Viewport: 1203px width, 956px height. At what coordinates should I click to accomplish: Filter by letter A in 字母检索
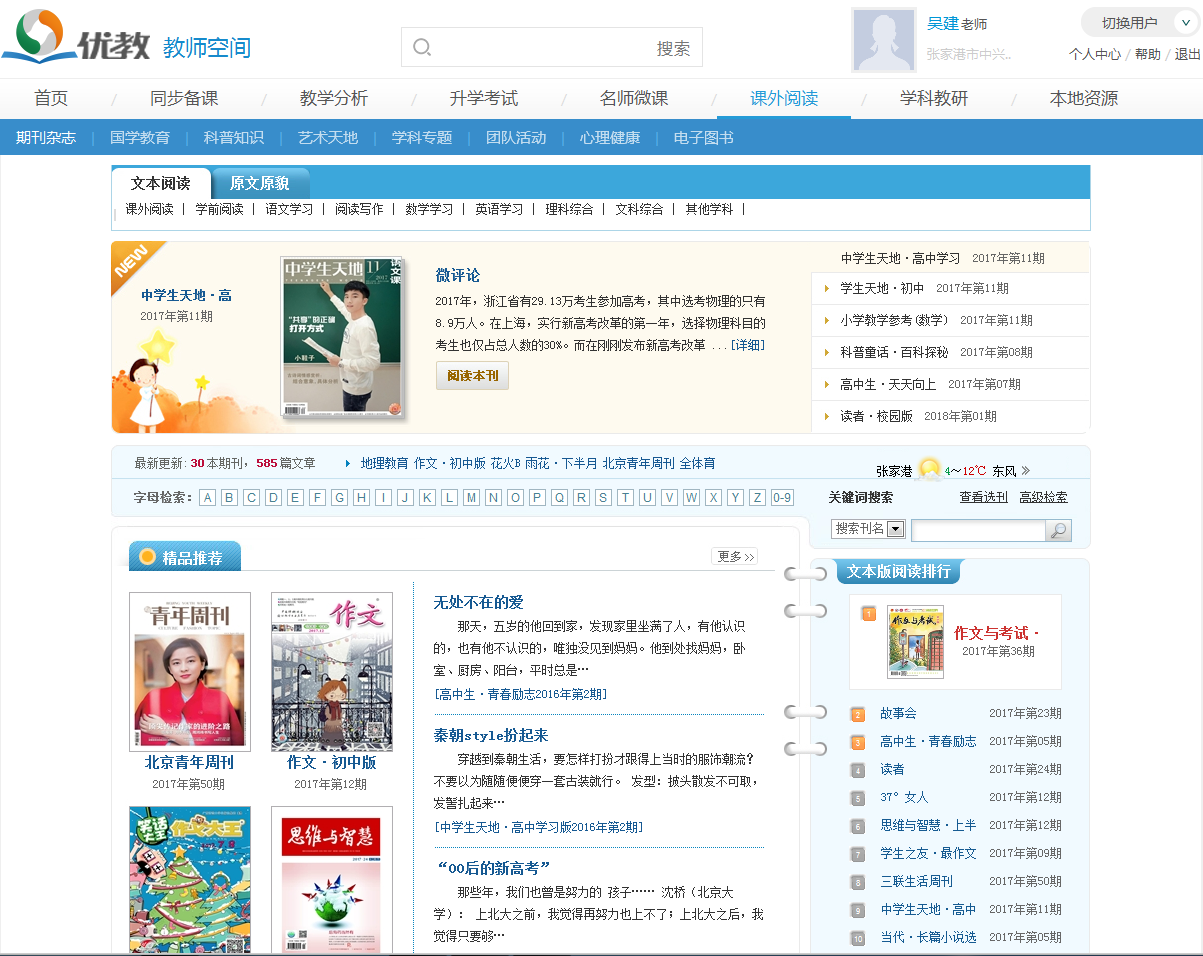pos(207,498)
